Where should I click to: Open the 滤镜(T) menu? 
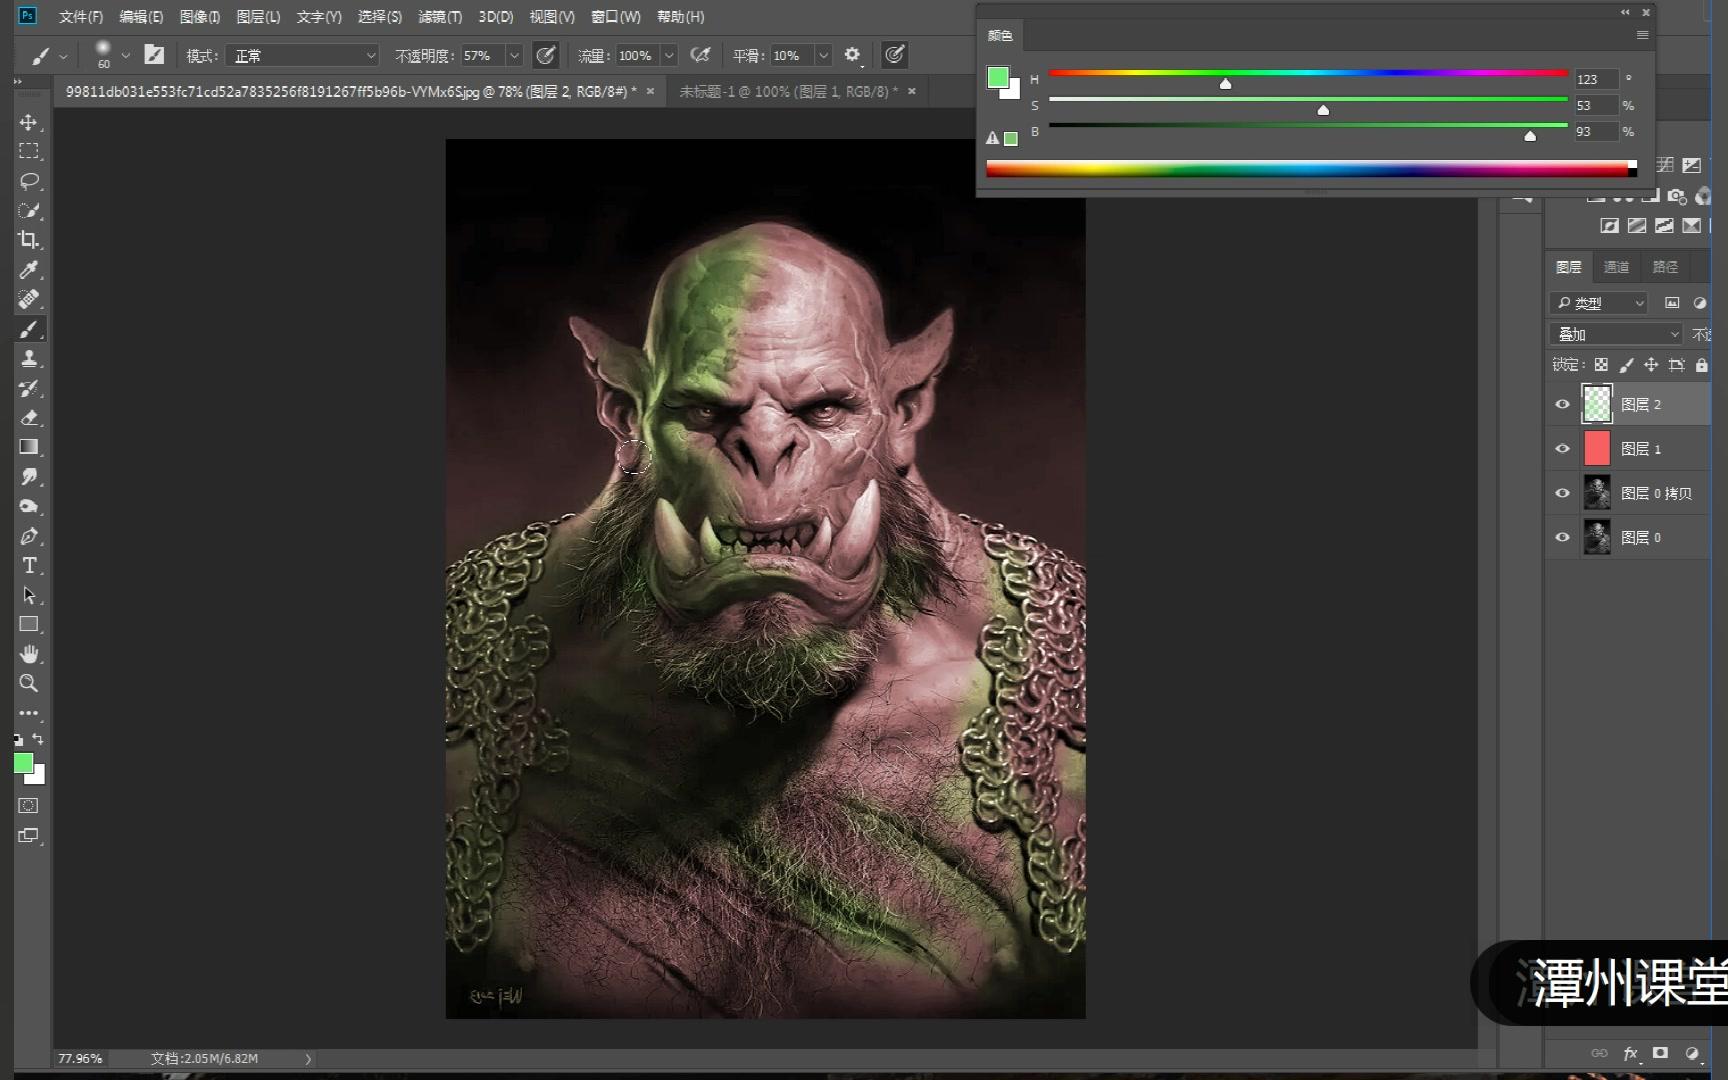(440, 17)
